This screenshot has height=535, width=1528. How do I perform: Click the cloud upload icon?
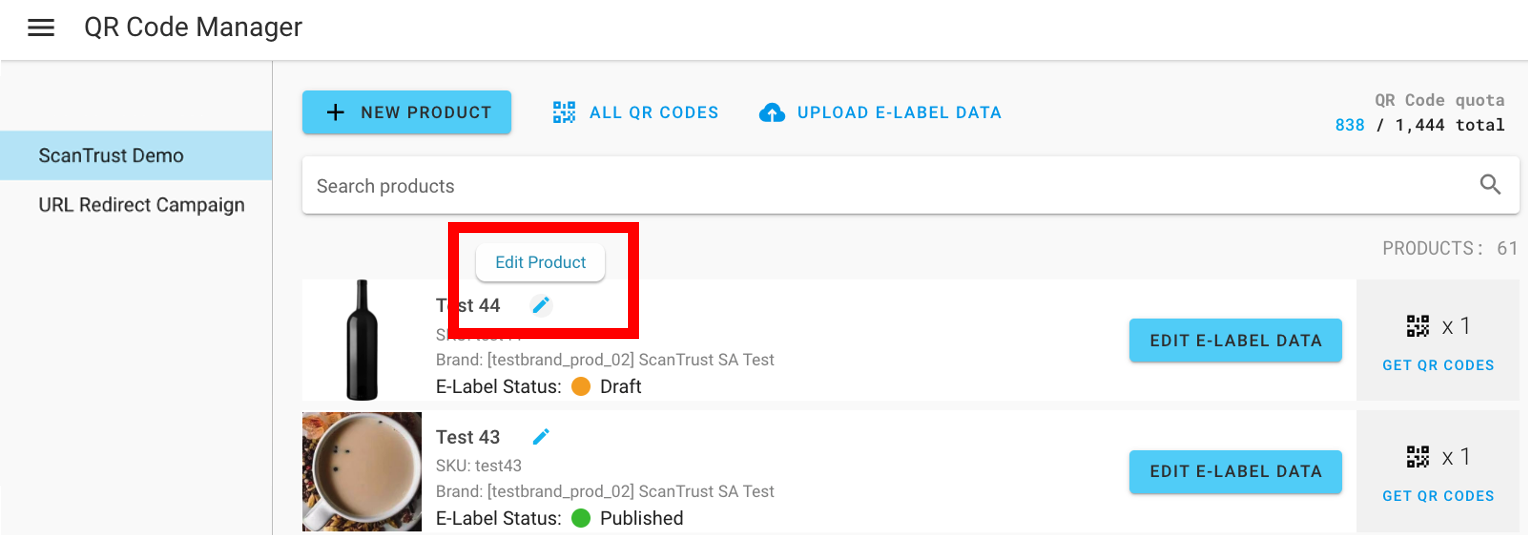tap(772, 113)
